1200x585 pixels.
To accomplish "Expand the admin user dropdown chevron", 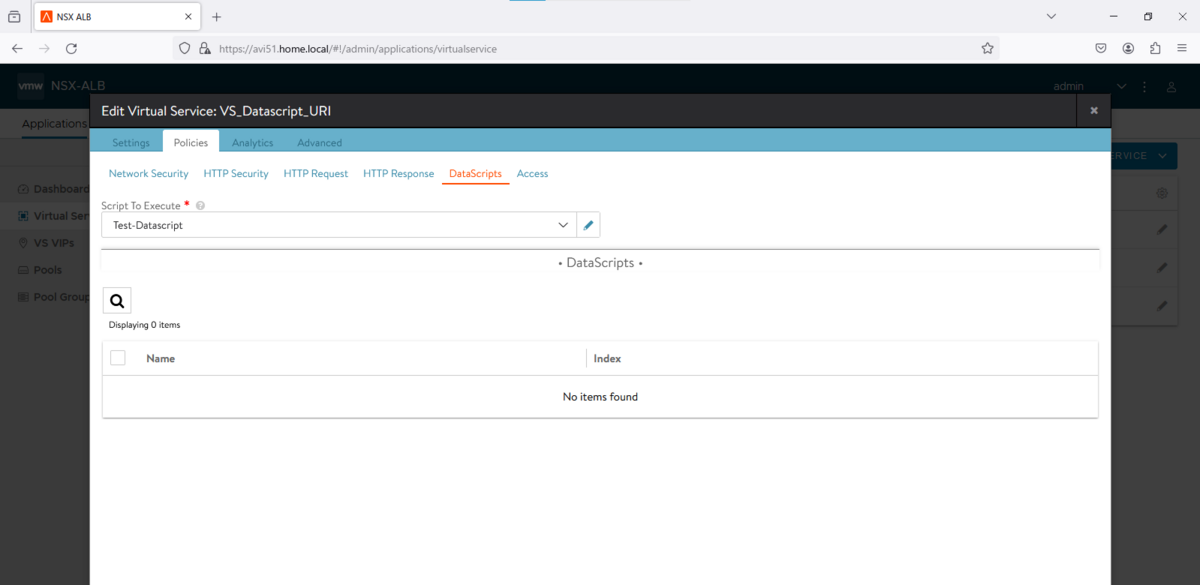I will [x=1122, y=87].
